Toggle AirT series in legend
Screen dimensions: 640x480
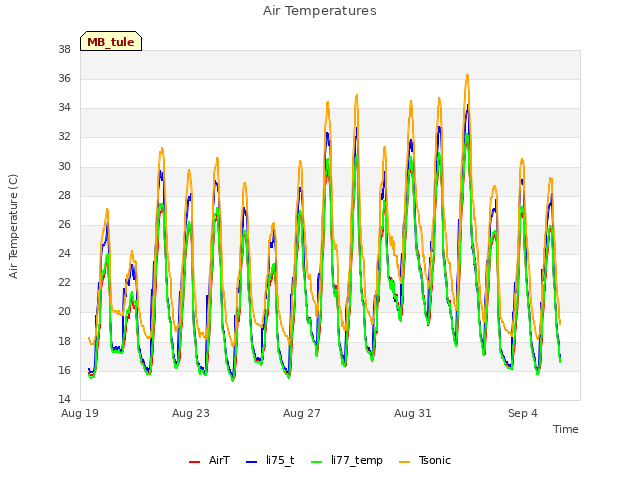click(209, 460)
